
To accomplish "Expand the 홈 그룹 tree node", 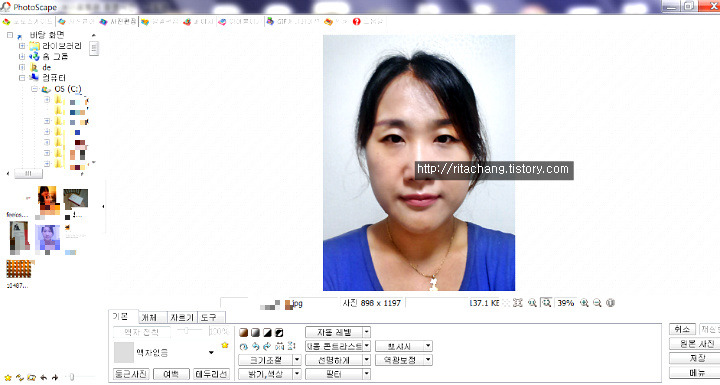I will [x=22, y=57].
